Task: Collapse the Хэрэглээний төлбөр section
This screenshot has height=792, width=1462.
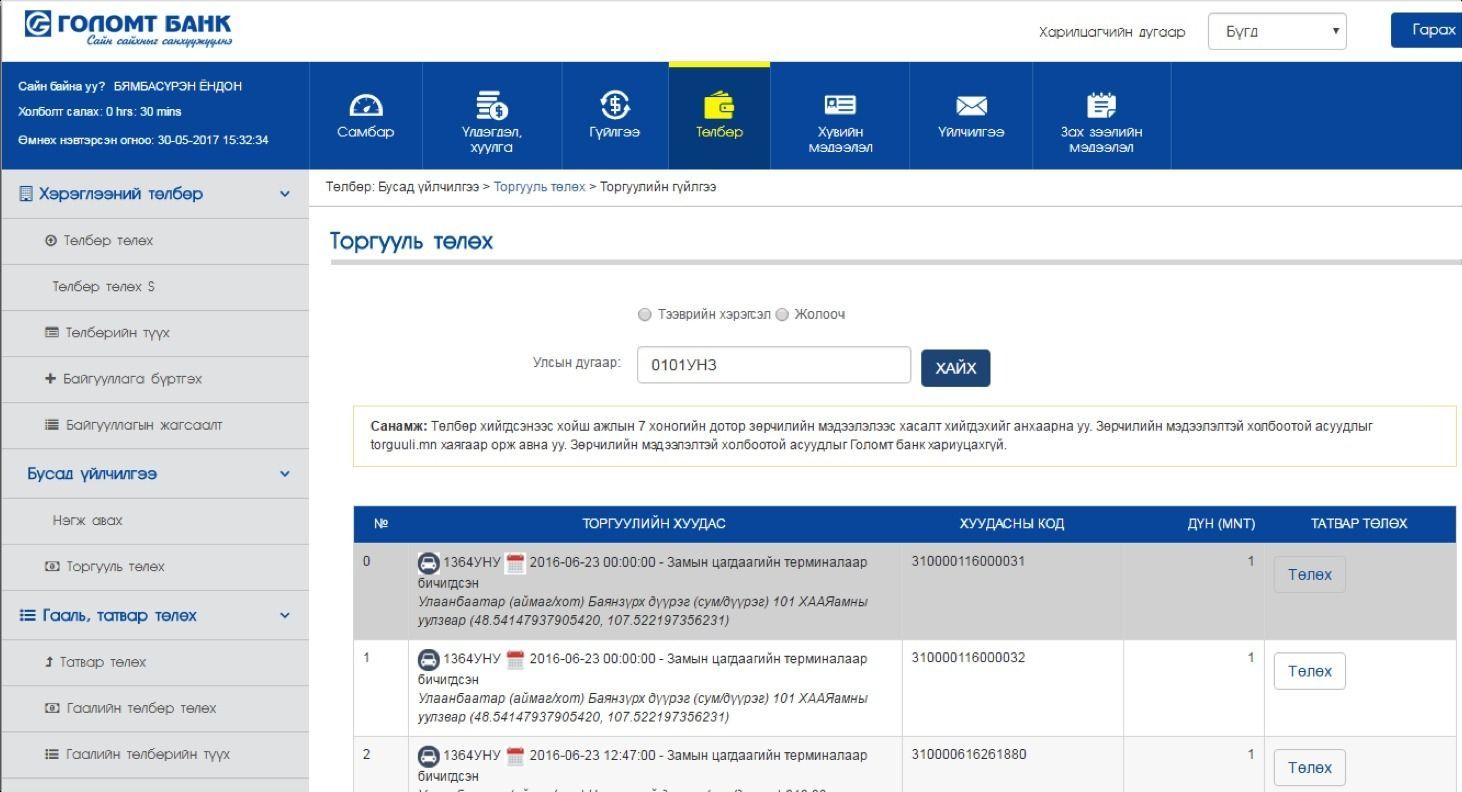Action: (285, 194)
